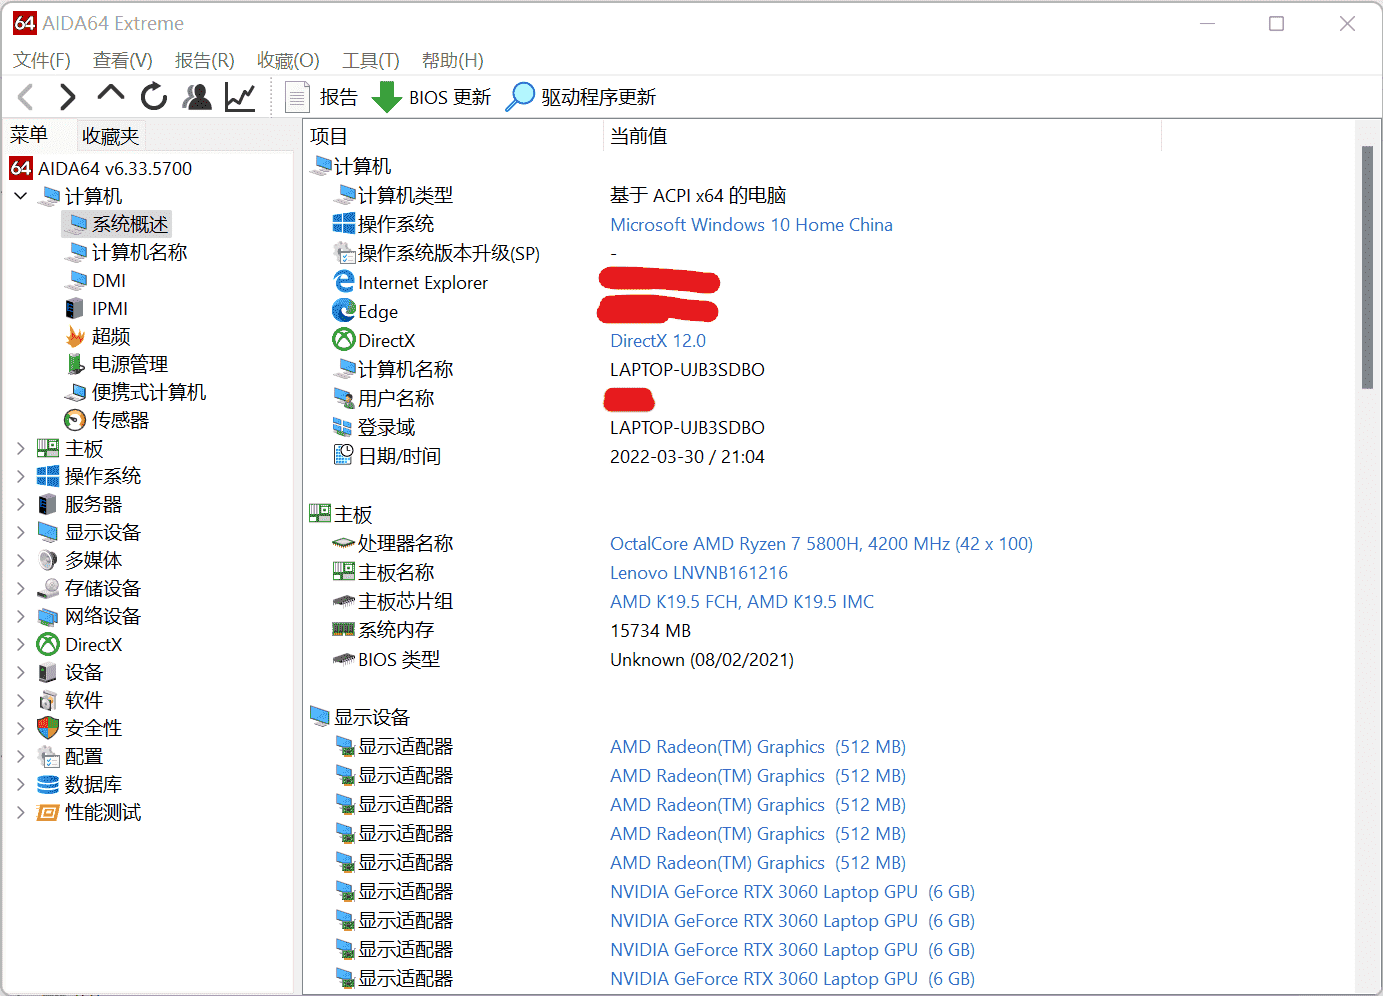Expand the 配置 tree node
This screenshot has height=996, width=1383.
tap(21, 757)
